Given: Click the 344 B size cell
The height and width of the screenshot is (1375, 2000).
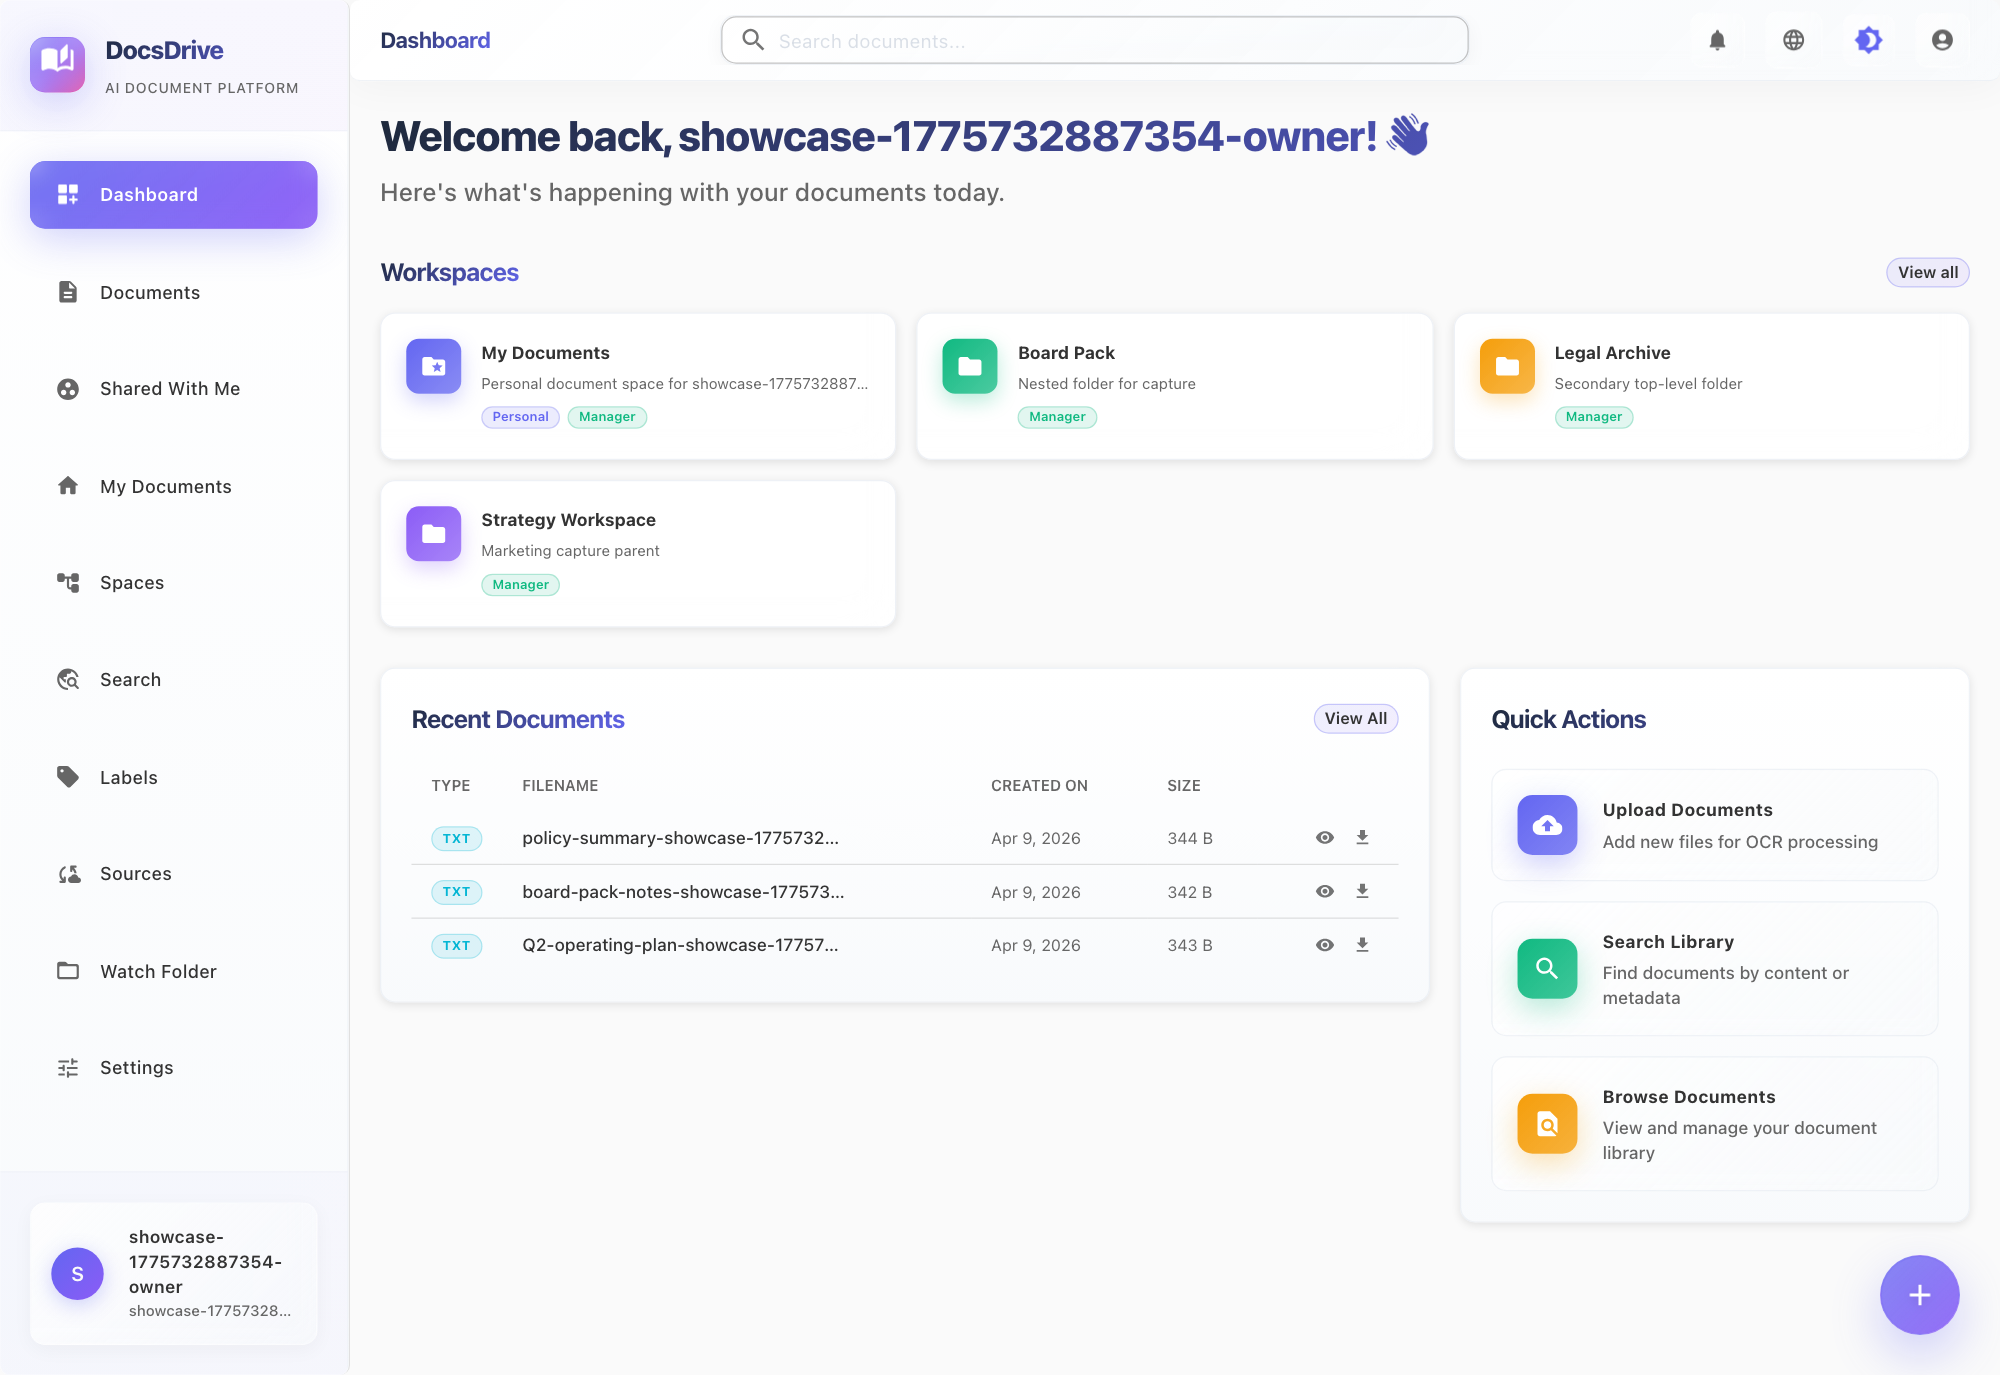Looking at the screenshot, I should (x=1190, y=838).
